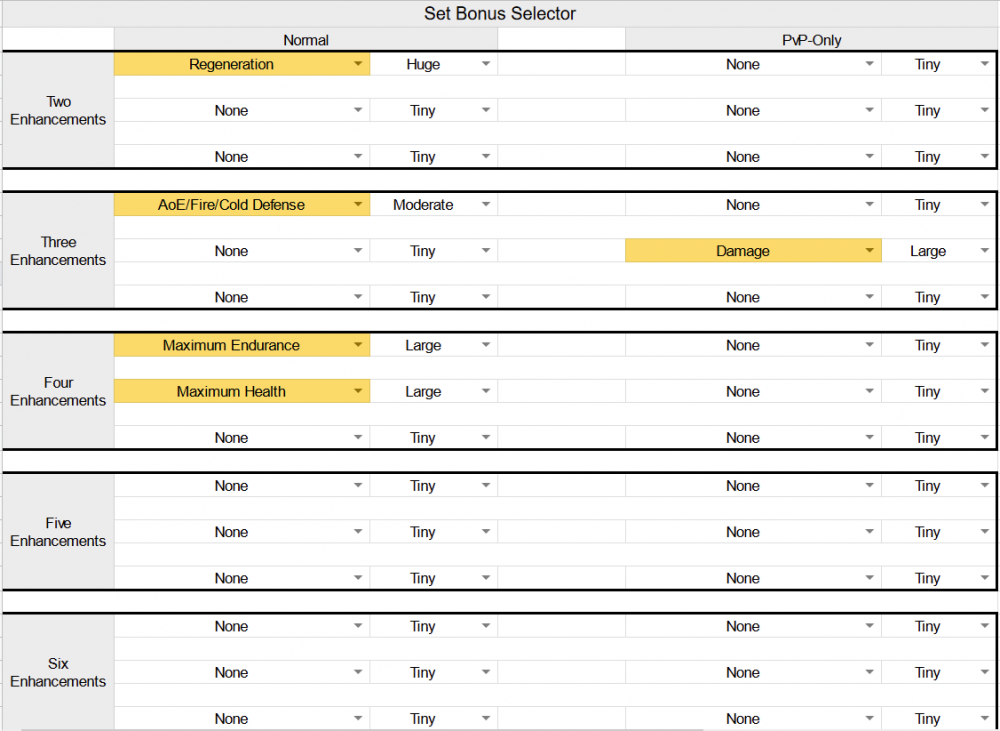Expand Large size dropdown beside Maximum Endurance
The image size is (1000, 731).
[486, 346]
